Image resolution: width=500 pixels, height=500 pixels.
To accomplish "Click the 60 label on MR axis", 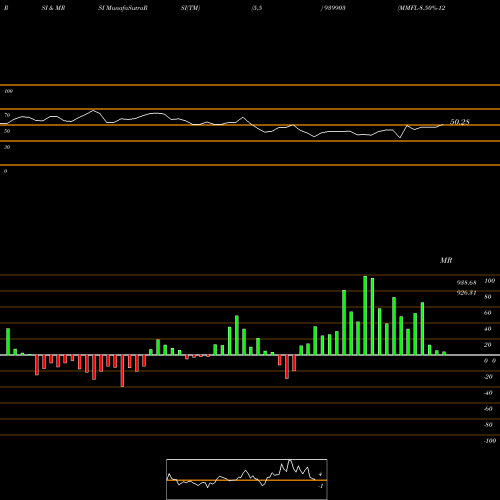I will coord(487,313).
